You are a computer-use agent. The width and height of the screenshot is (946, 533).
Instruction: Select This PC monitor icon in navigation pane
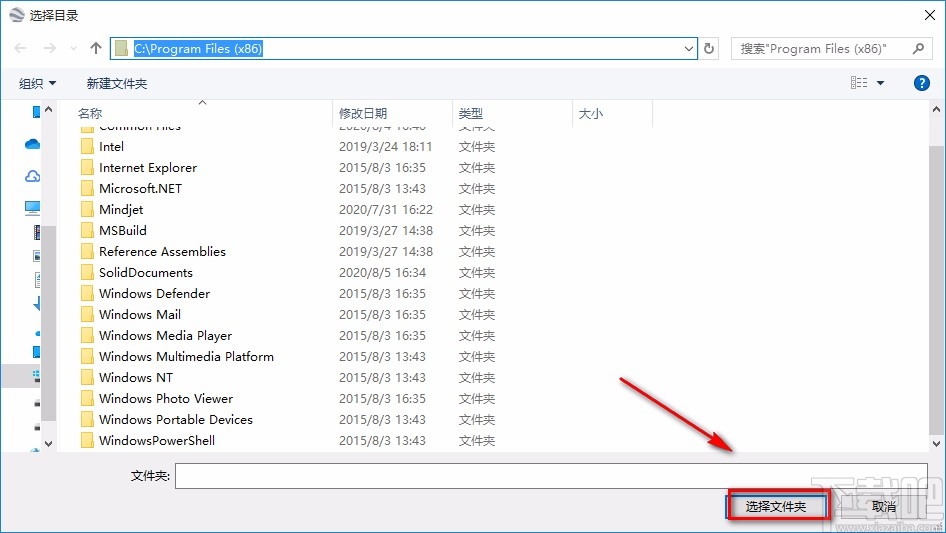33,208
